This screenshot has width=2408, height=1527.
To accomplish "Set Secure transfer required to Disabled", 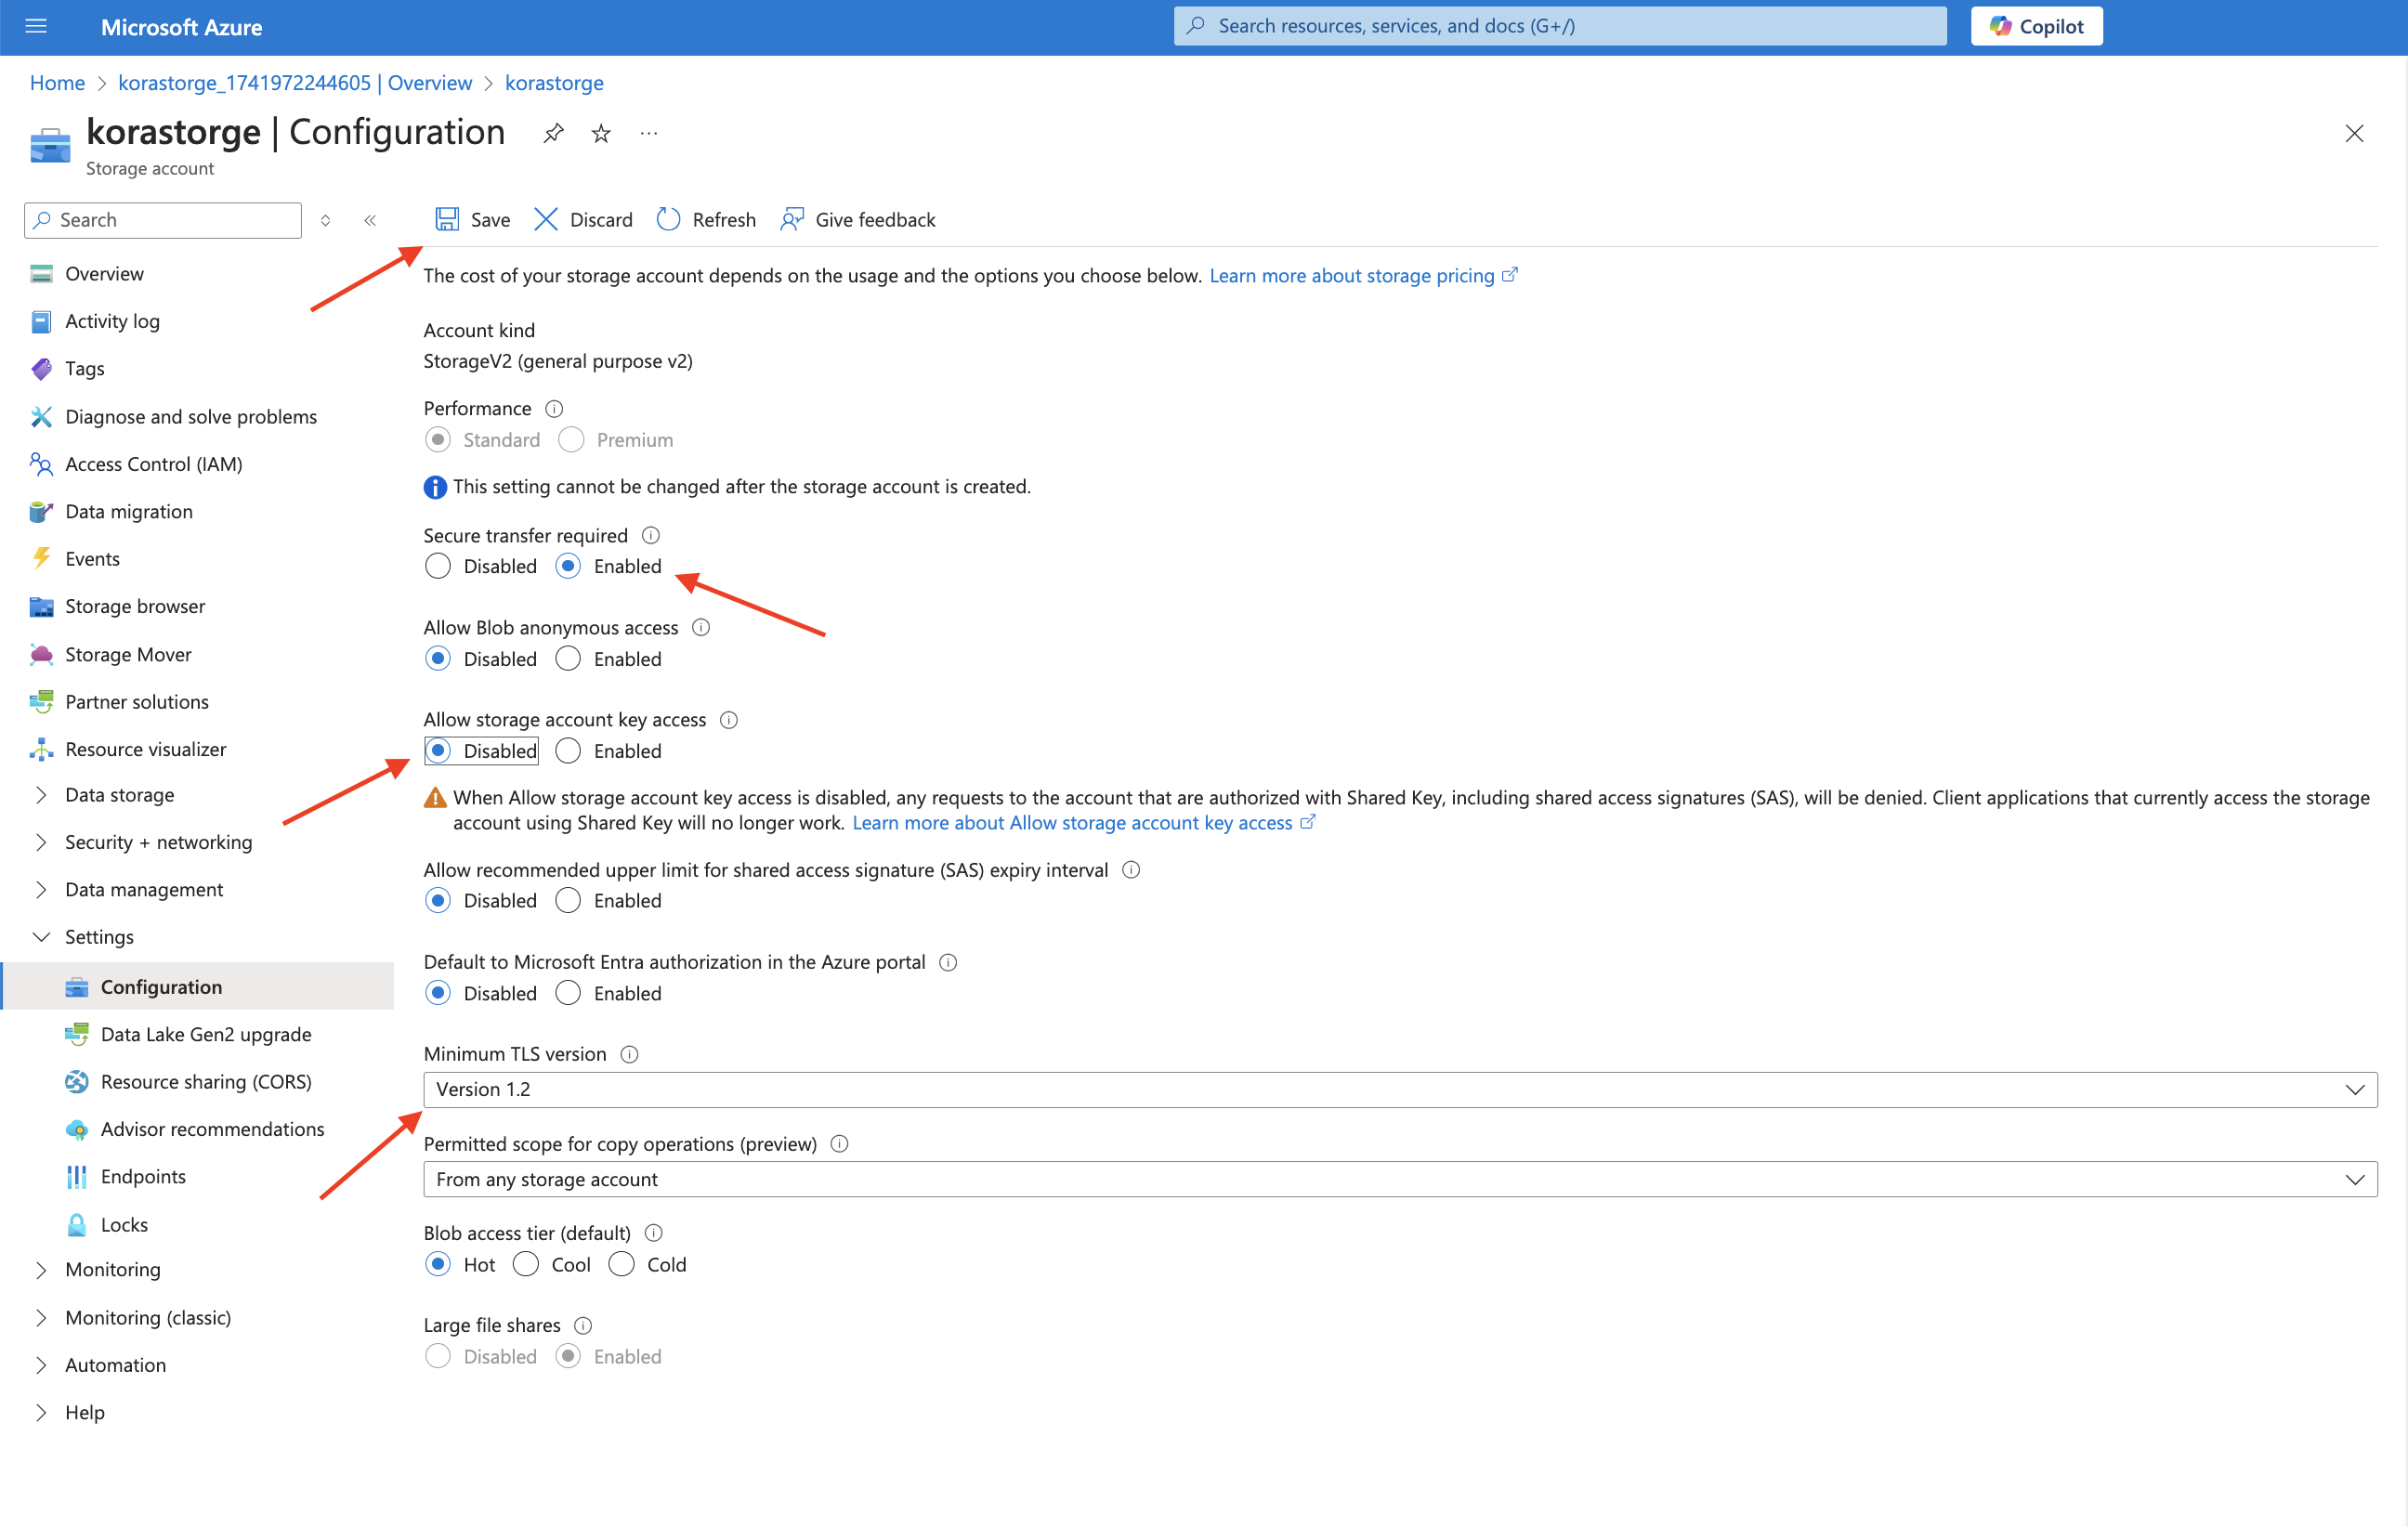I will tap(438, 567).
